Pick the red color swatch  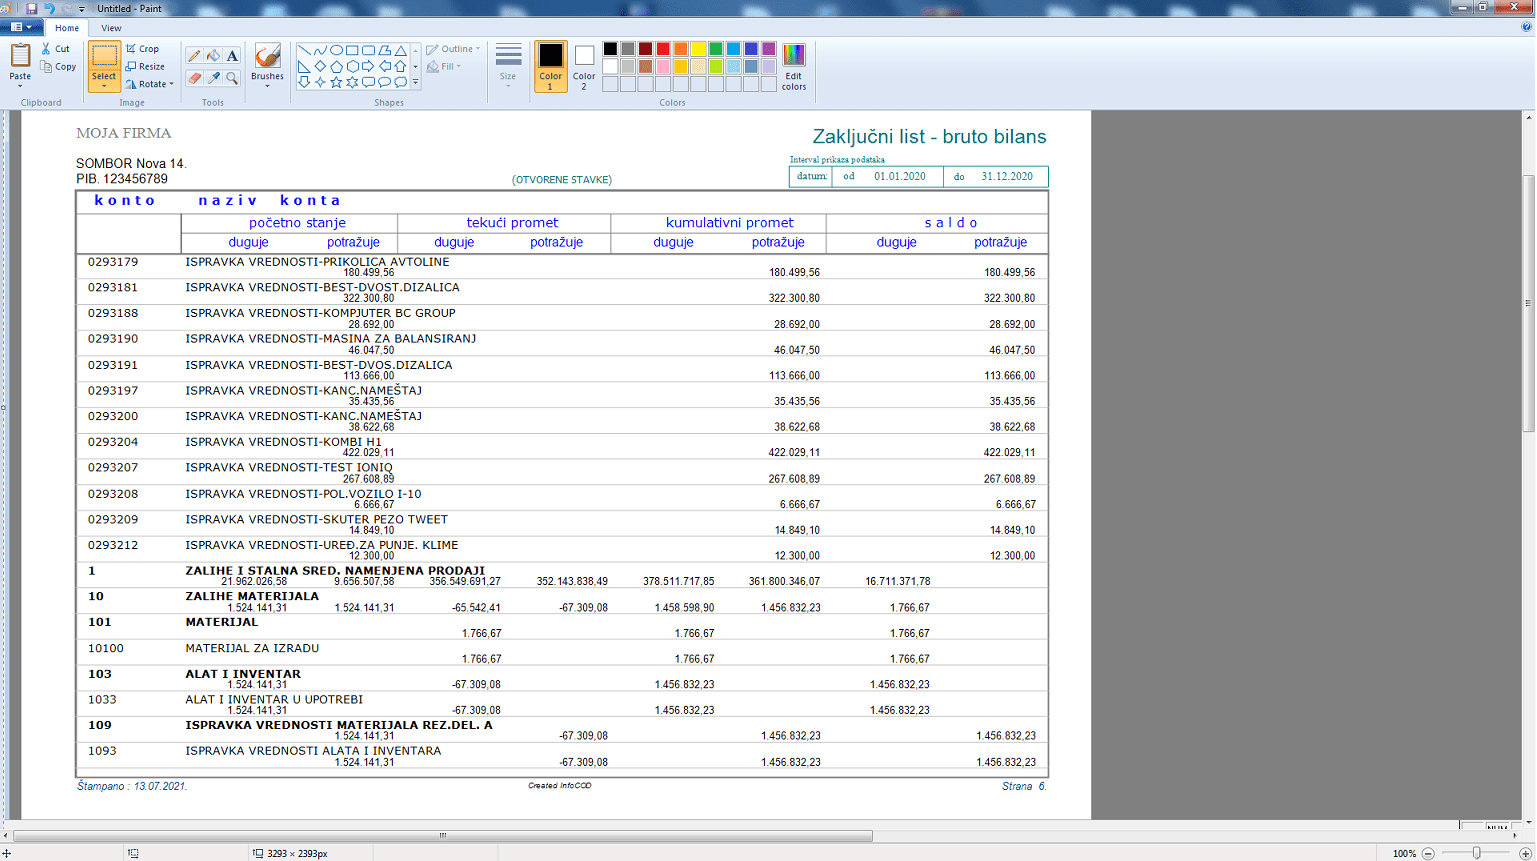pyautogui.click(x=663, y=49)
